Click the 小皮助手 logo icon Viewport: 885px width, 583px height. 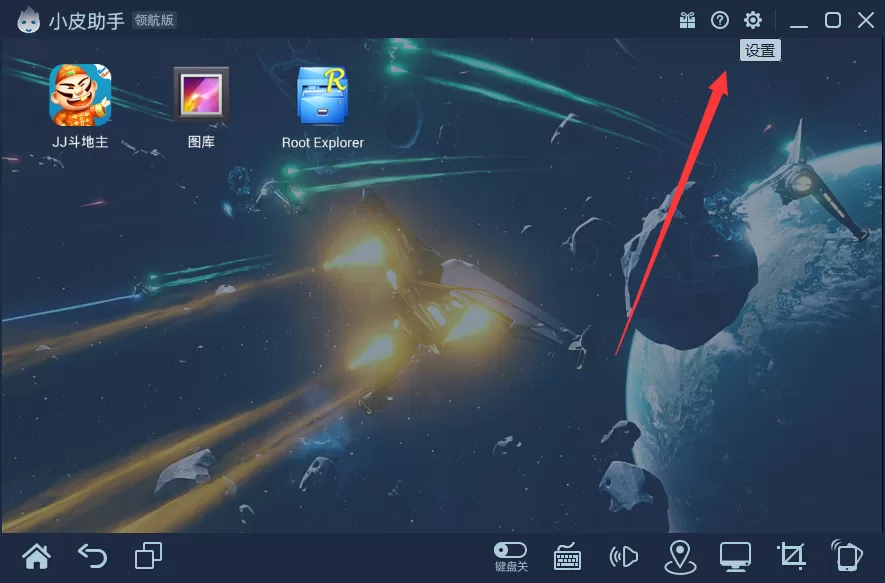(28, 20)
